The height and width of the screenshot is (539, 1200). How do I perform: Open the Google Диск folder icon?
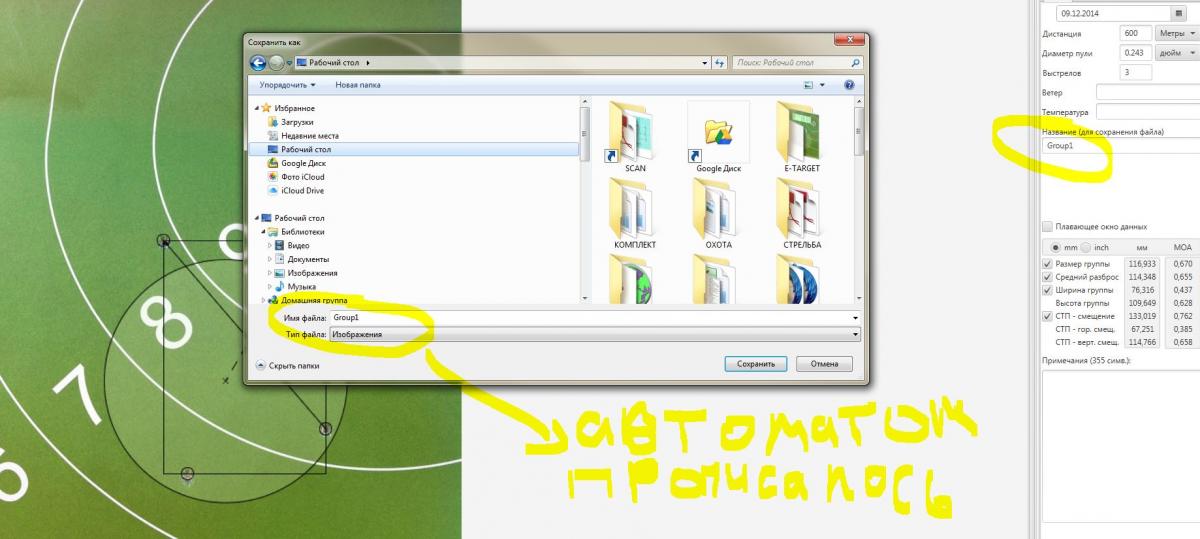[718, 135]
